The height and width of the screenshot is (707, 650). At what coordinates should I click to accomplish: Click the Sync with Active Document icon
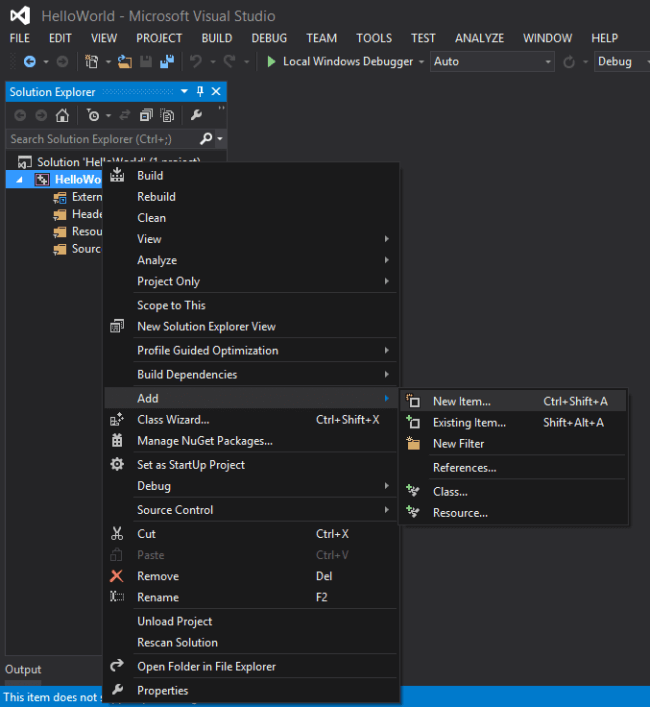point(125,116)
